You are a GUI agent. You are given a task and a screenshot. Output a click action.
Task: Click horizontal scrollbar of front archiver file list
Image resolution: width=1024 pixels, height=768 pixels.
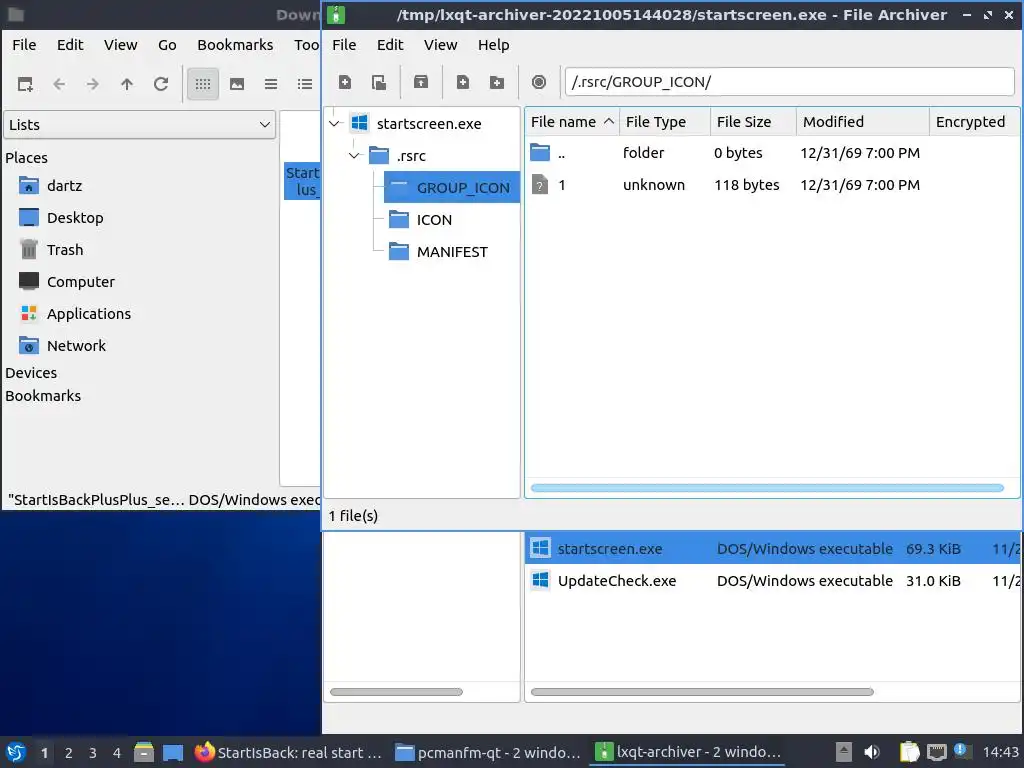click(767, 488)
